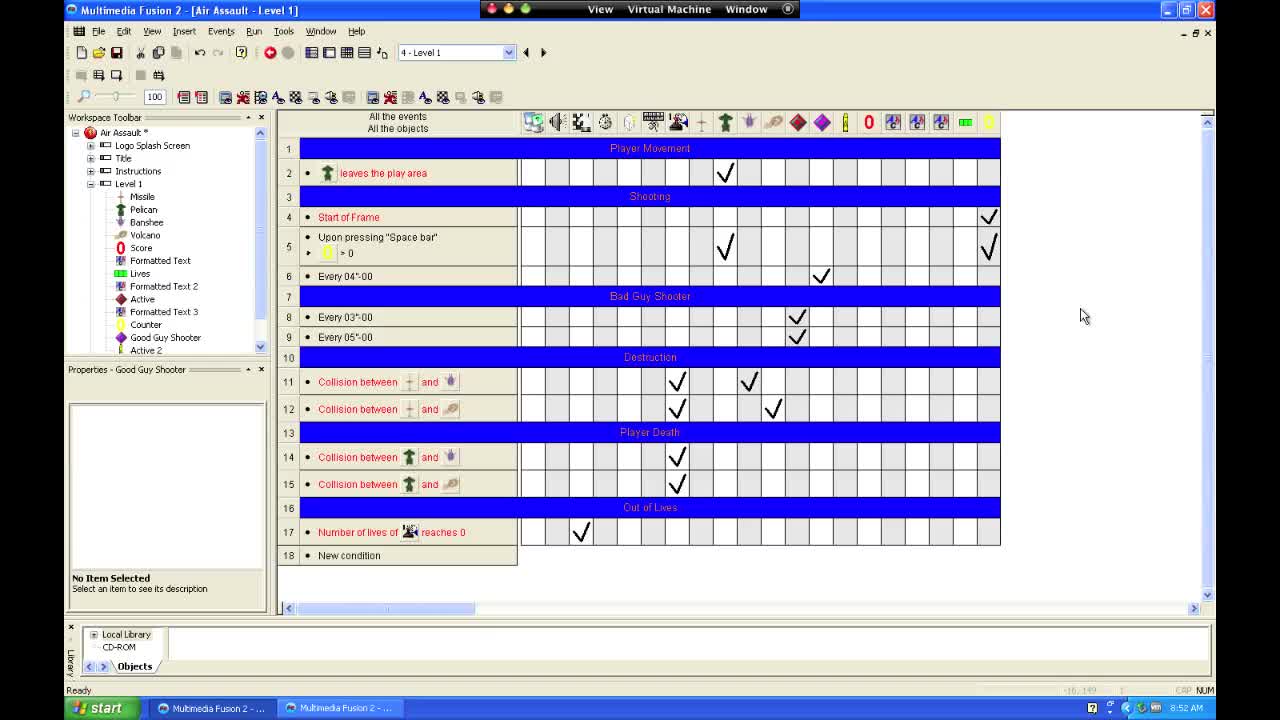The width and height of the screenshot is (1280, 720).
Task: Click New condition in row 18
Action: 349,556
